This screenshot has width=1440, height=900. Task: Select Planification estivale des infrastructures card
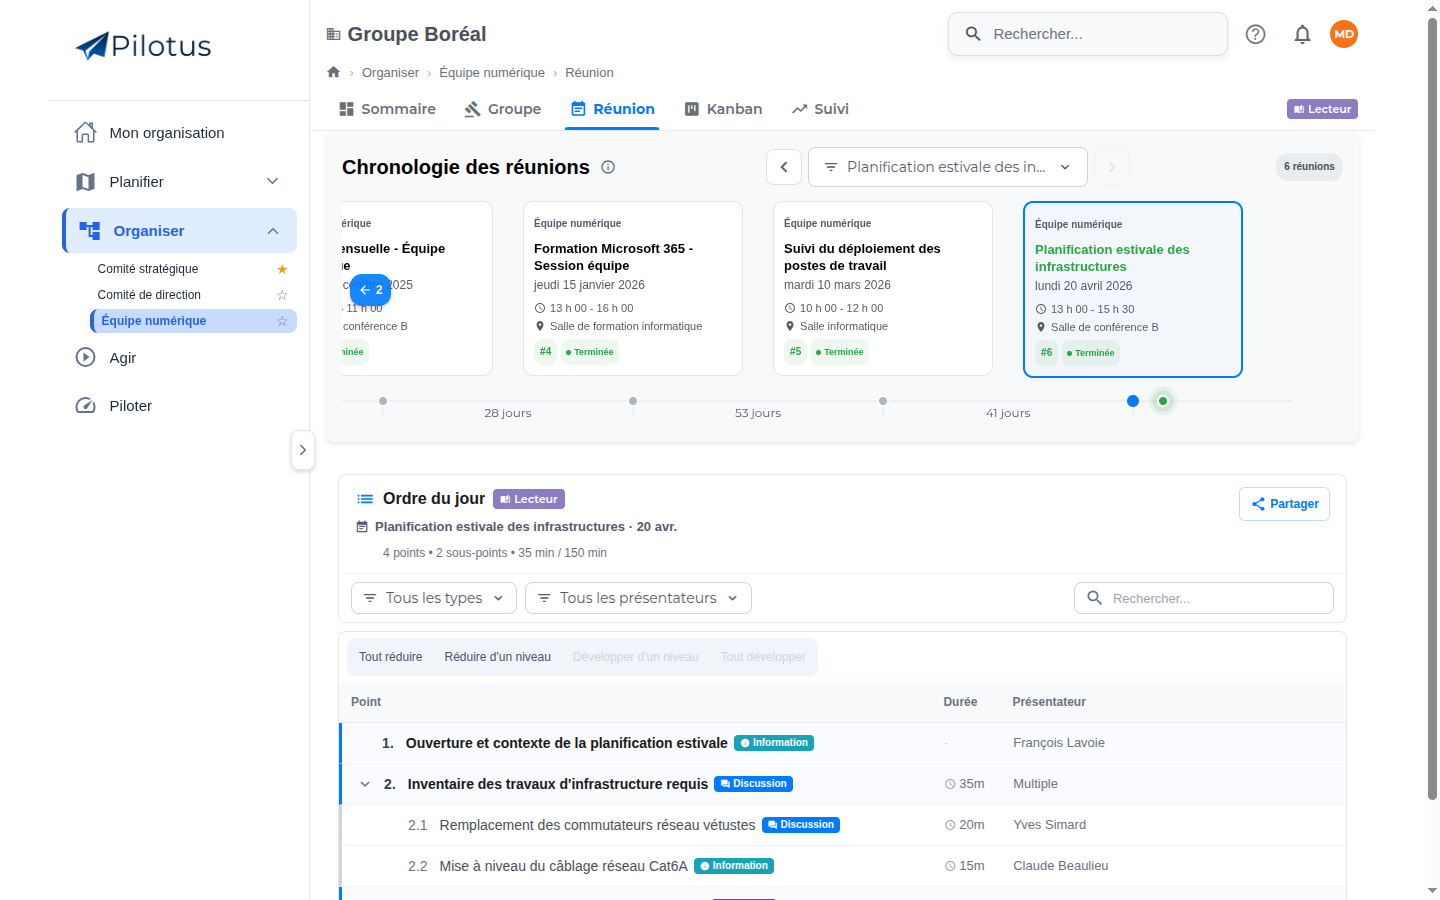point(1133,289)
